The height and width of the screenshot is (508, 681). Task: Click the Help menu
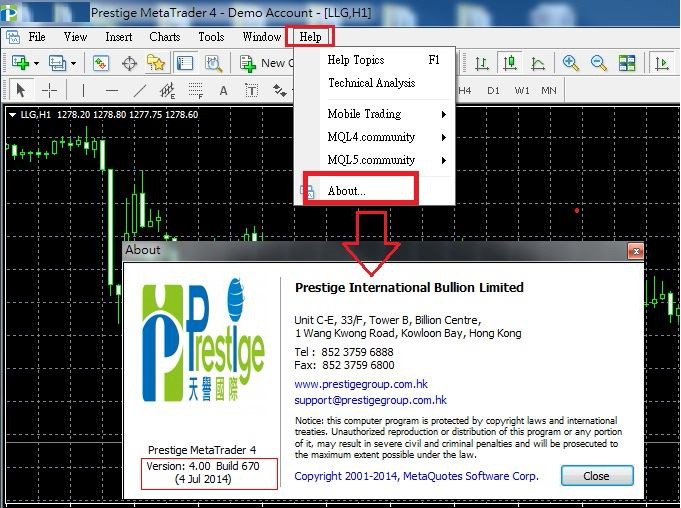[310, 37]
